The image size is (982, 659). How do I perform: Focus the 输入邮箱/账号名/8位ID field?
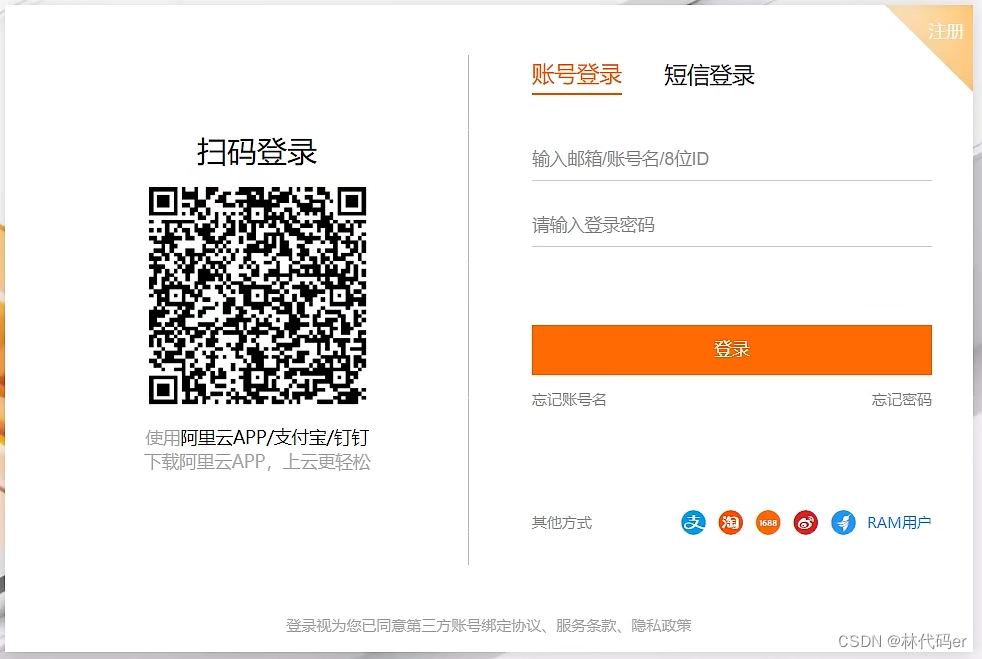tap(731, 157)
